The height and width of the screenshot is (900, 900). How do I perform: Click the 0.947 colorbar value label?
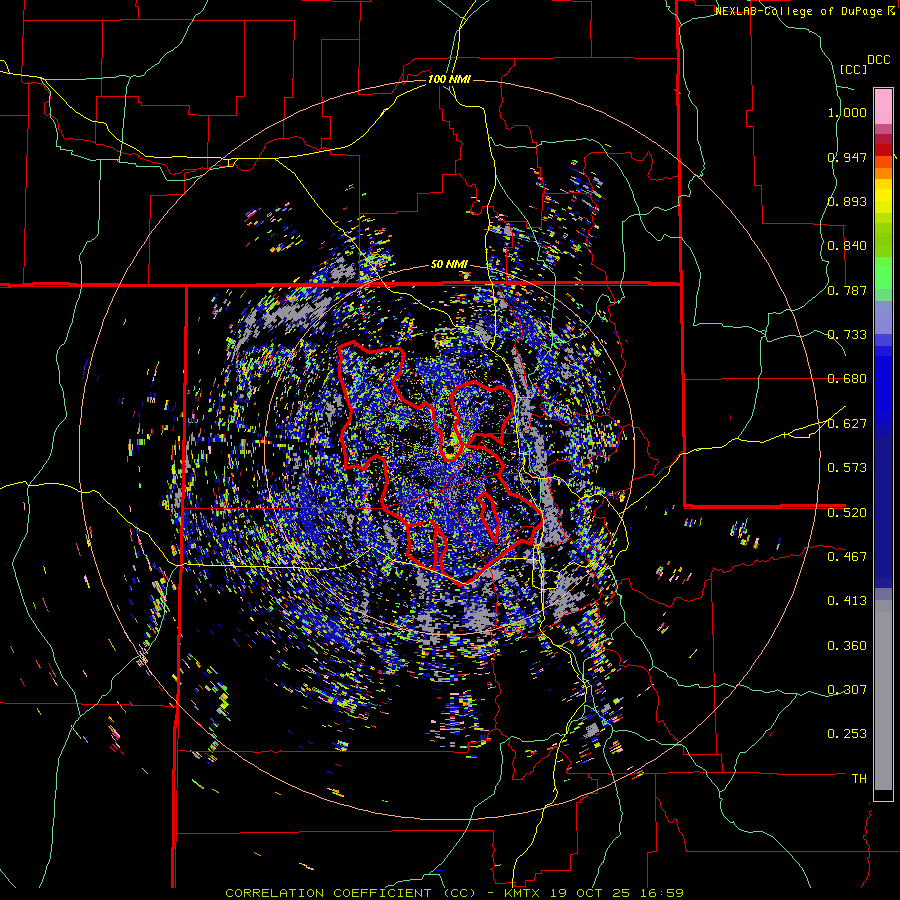pos(847,157)
